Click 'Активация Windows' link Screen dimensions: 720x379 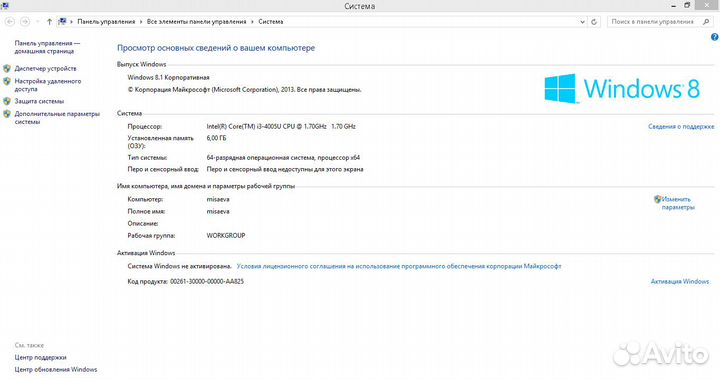tap(680, 281)
